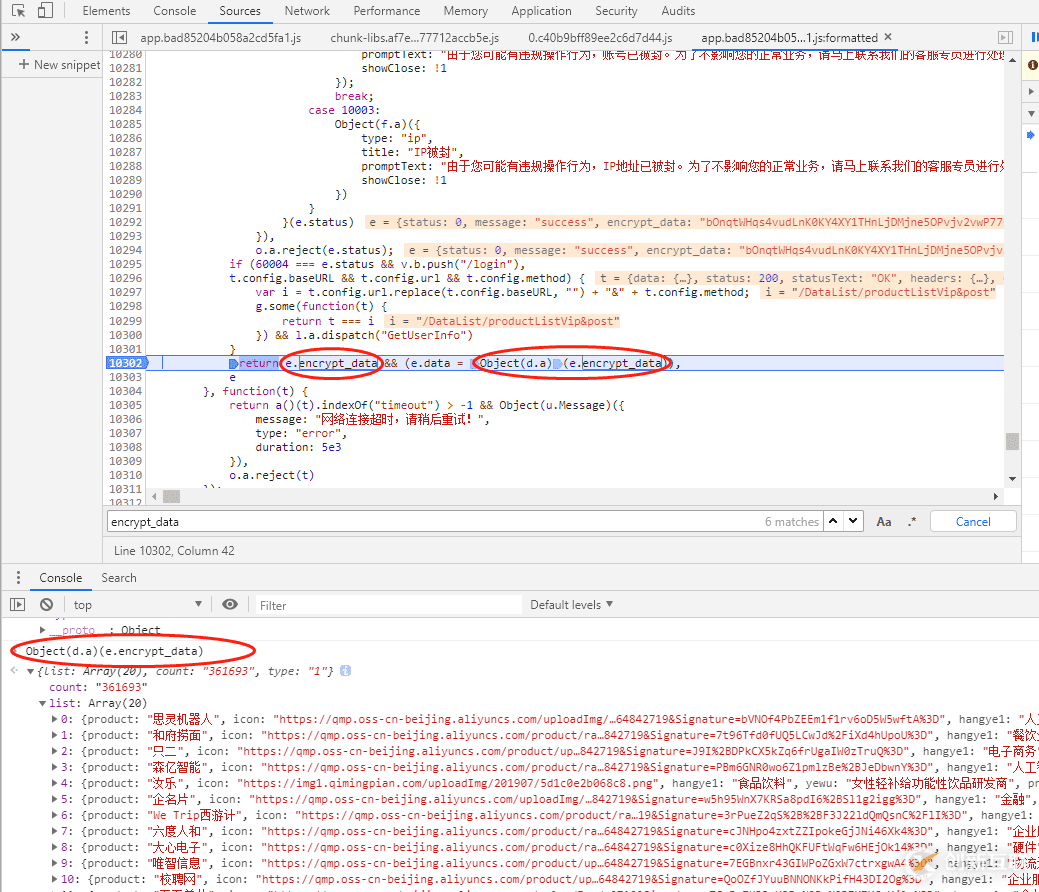Click the New snippet button
The image size is (1039, 892).
coord(59,65)
